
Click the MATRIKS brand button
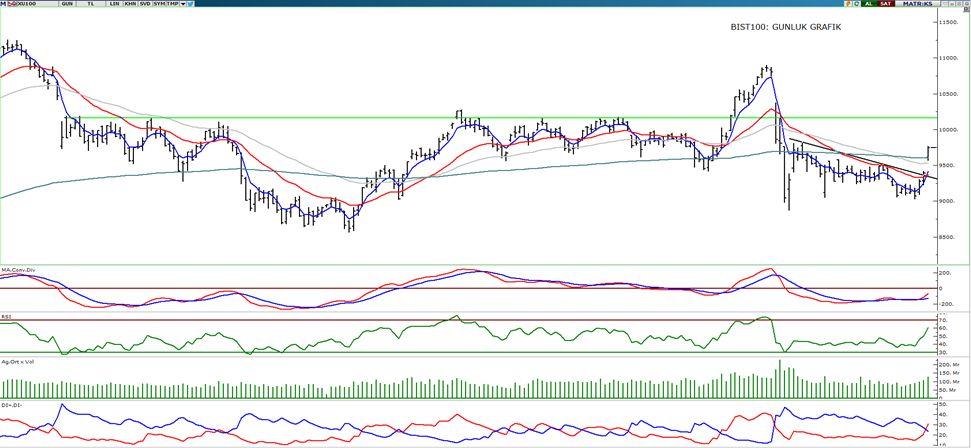(x=917, y=4)
